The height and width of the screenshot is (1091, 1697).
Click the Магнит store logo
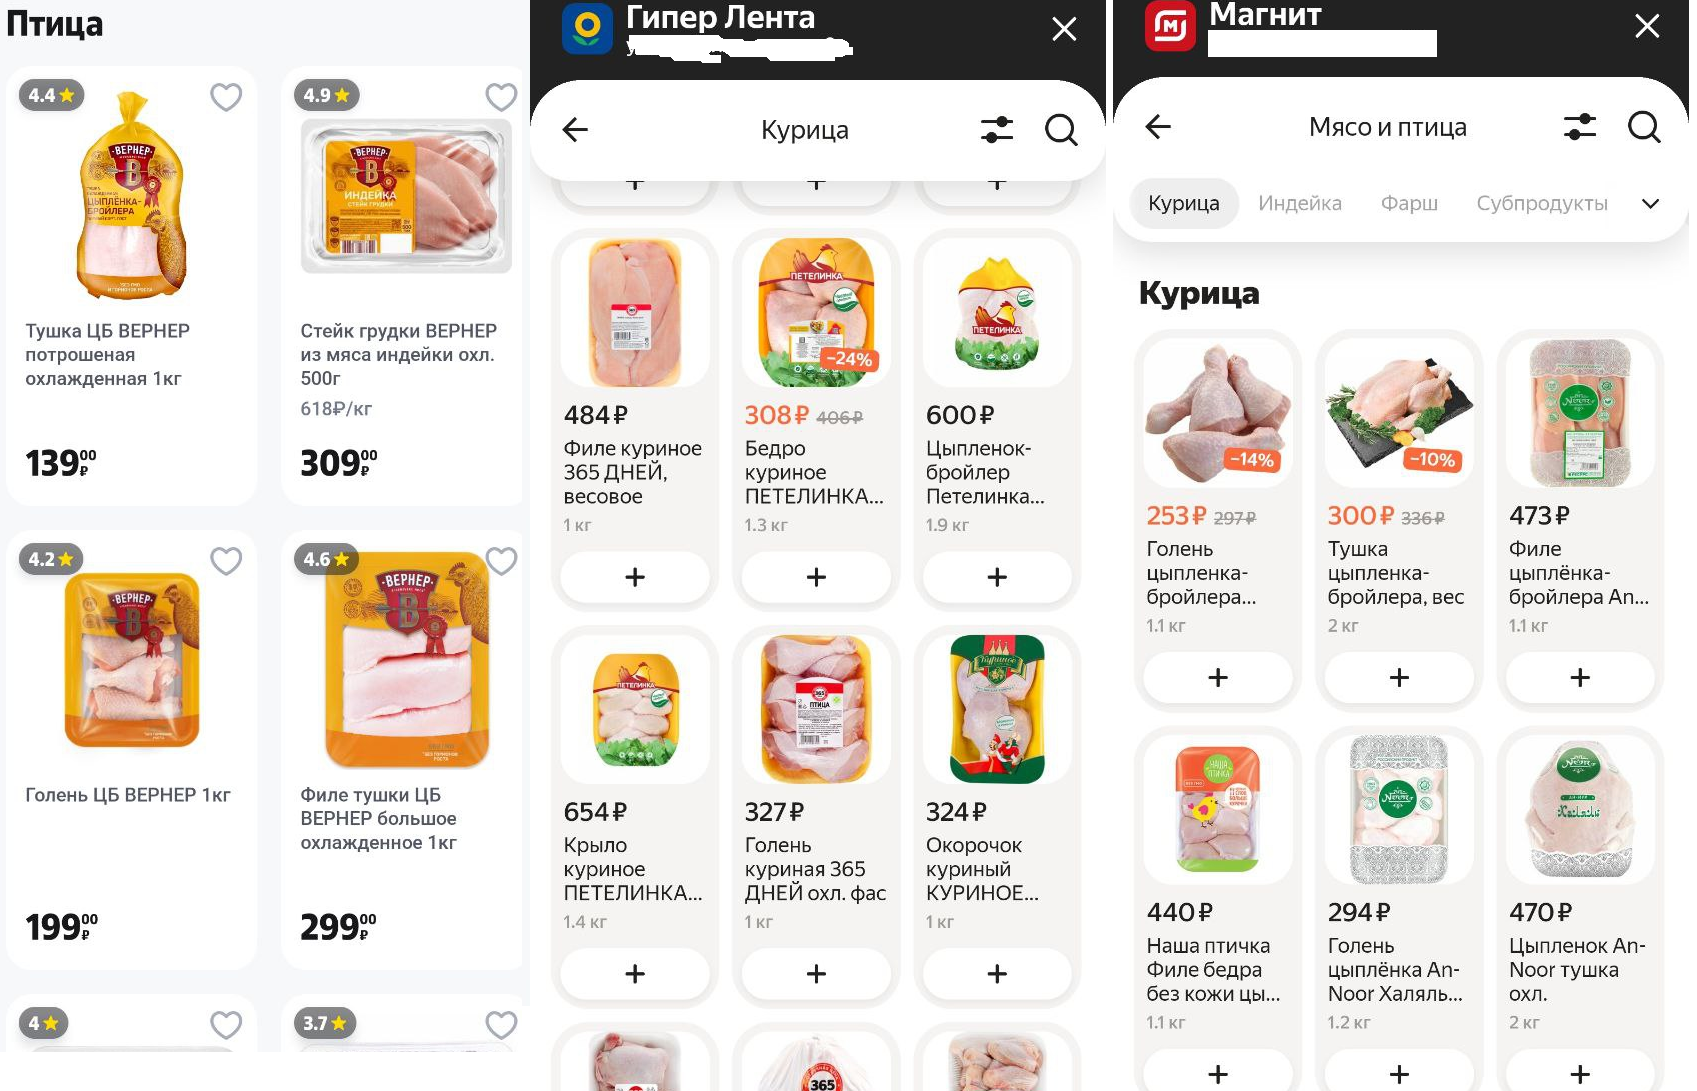pyautogui.click(x=1170, y=25)
